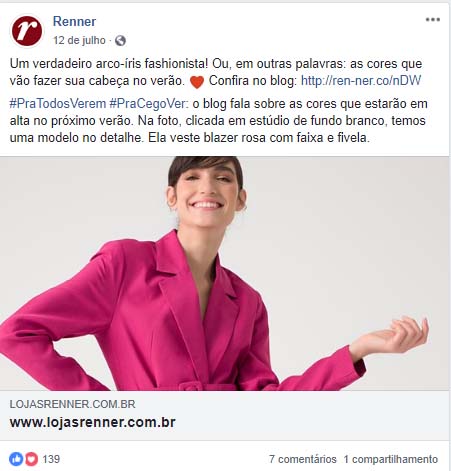Click the heart Love reaction icon
Image resolution: width=451 pixels, height=471 pixels.
point(32,459)
